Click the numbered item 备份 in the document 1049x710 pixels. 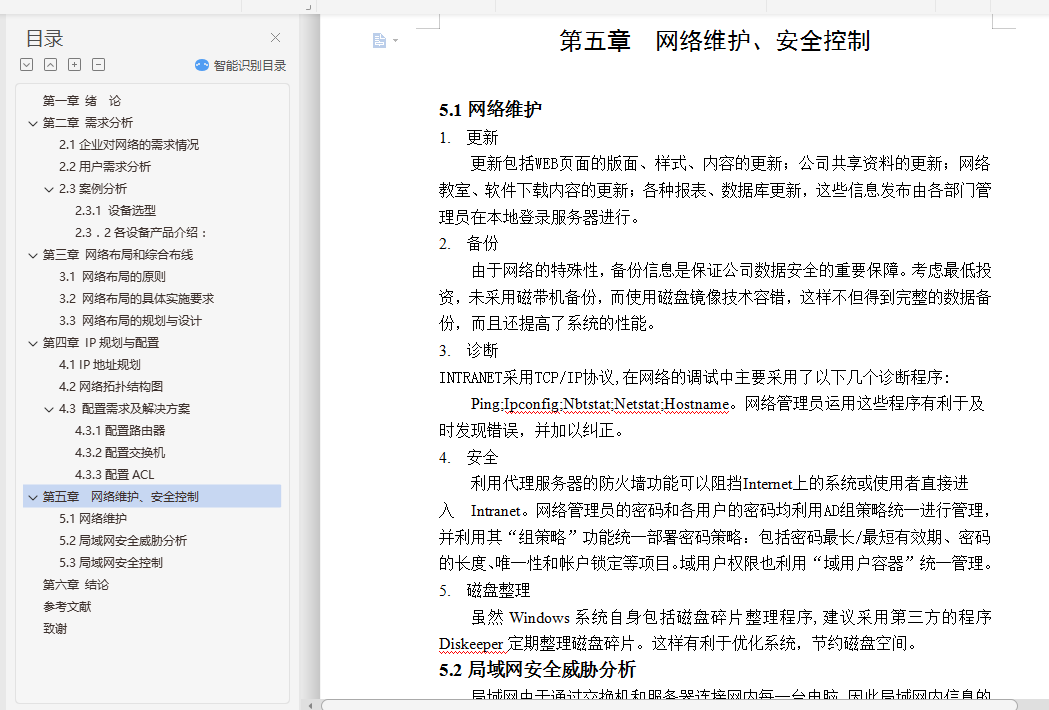coord(482,244)
